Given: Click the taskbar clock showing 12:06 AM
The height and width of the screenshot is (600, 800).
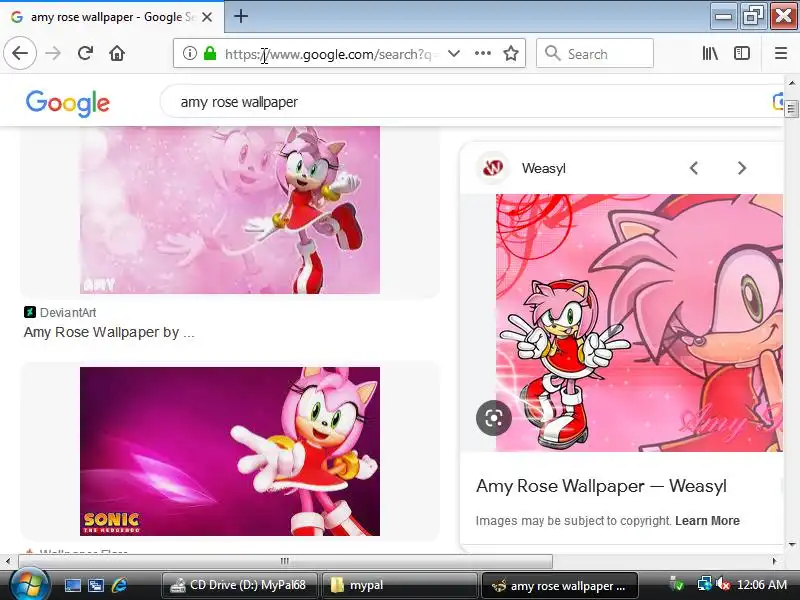Looking at the screenshot, I should (762, 585).
